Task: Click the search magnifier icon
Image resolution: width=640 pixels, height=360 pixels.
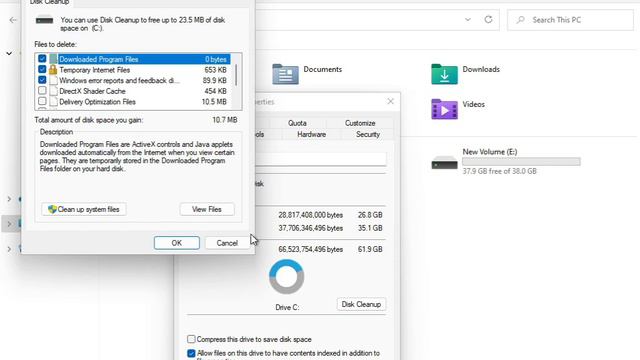Action: click(520, 20)
